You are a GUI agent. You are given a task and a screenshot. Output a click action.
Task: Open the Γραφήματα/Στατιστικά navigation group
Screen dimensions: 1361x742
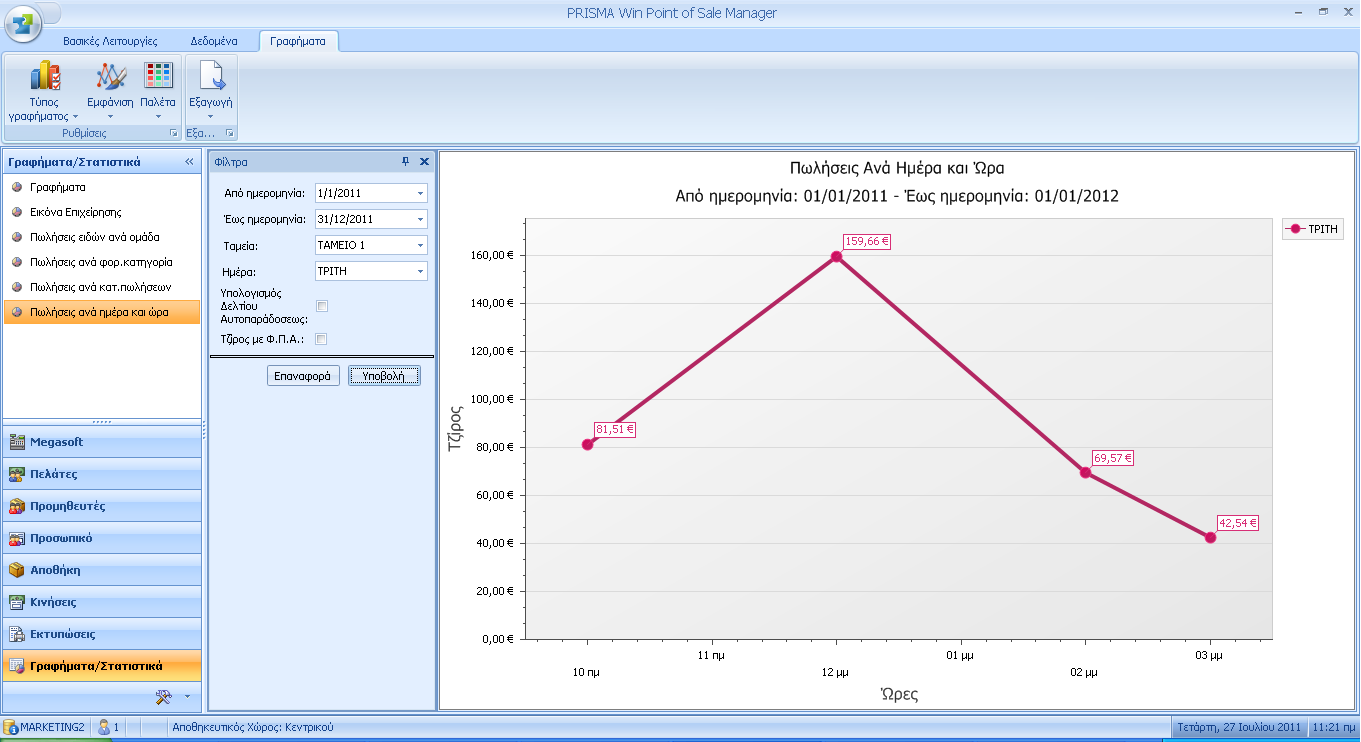(102, 666)
